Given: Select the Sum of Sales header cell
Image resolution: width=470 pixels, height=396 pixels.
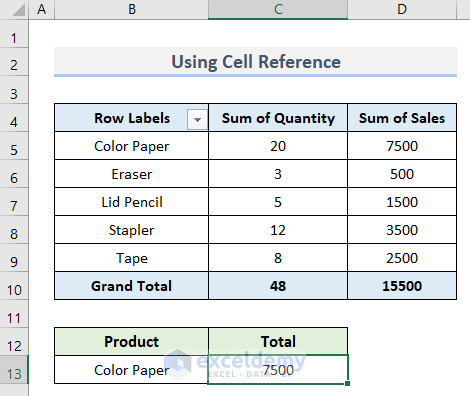Looking at the screenshot, I should (x=402, y=118).
